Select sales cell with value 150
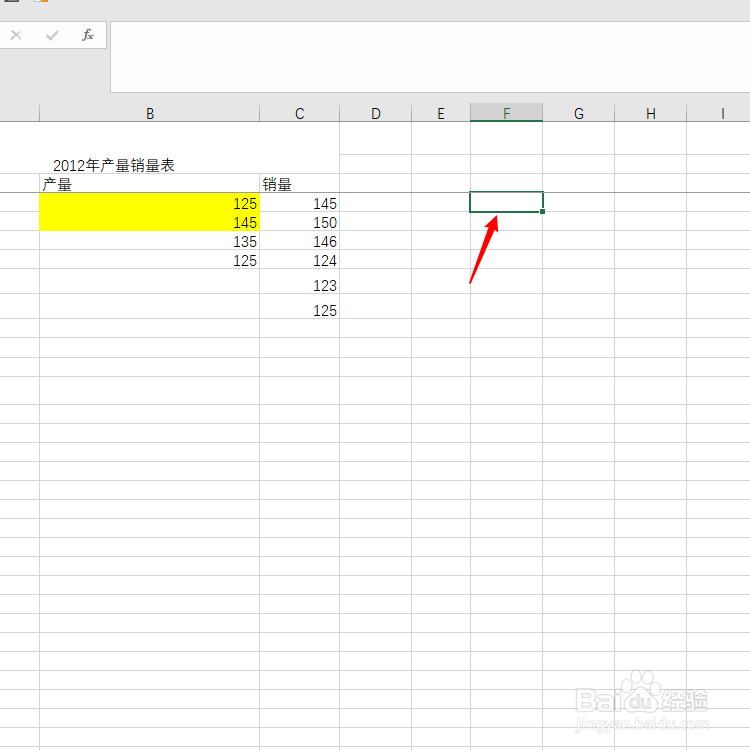 pyautogui.click(x=299, y=222)
